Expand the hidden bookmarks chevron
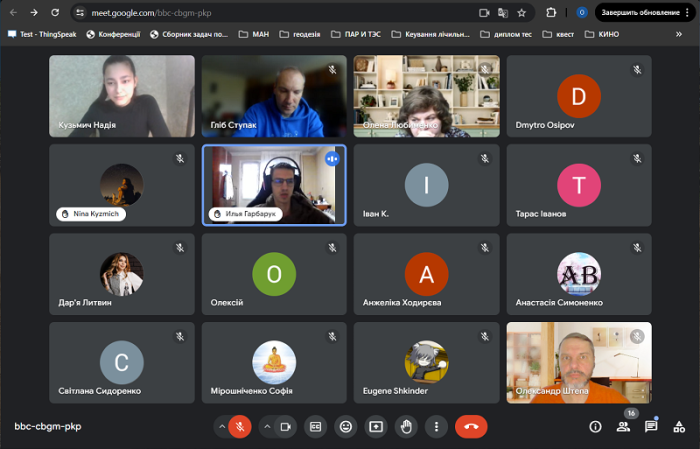700x449 pixels. [x=679, y=34]
